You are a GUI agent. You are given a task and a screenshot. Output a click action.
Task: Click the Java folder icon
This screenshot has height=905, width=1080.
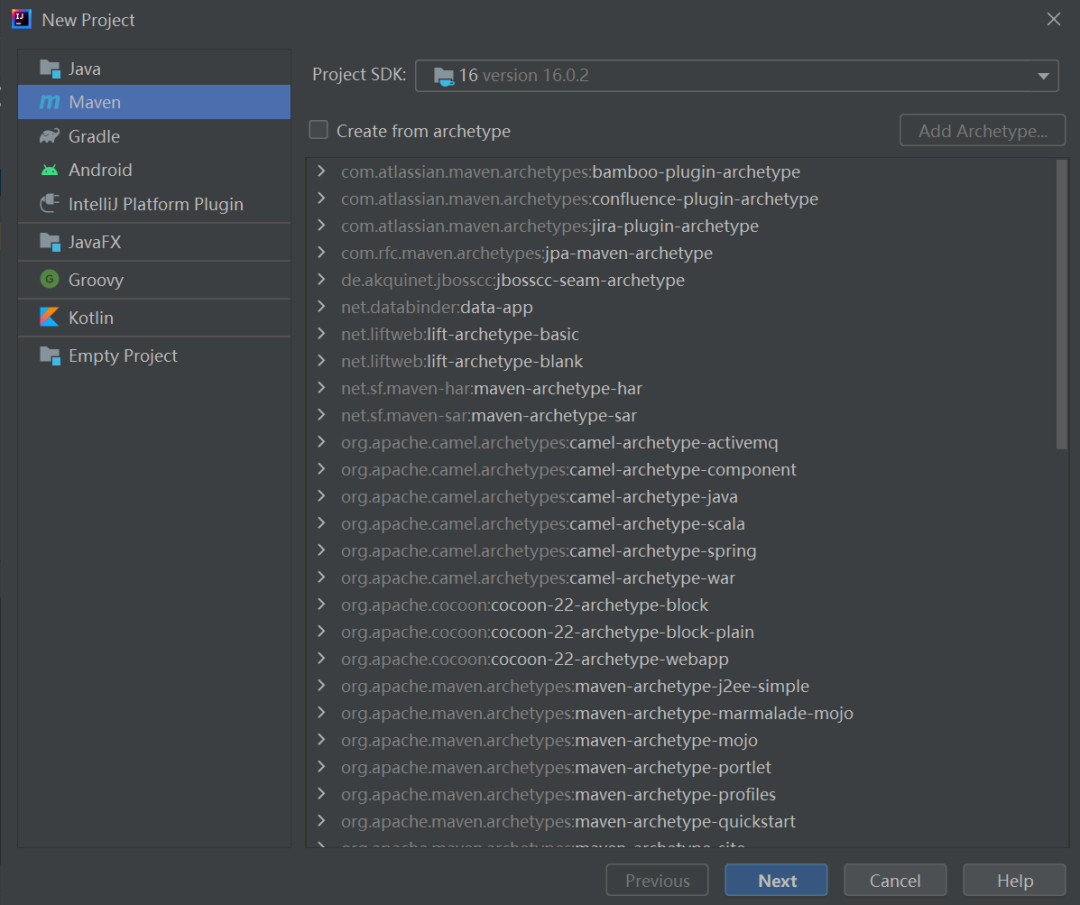50,69
